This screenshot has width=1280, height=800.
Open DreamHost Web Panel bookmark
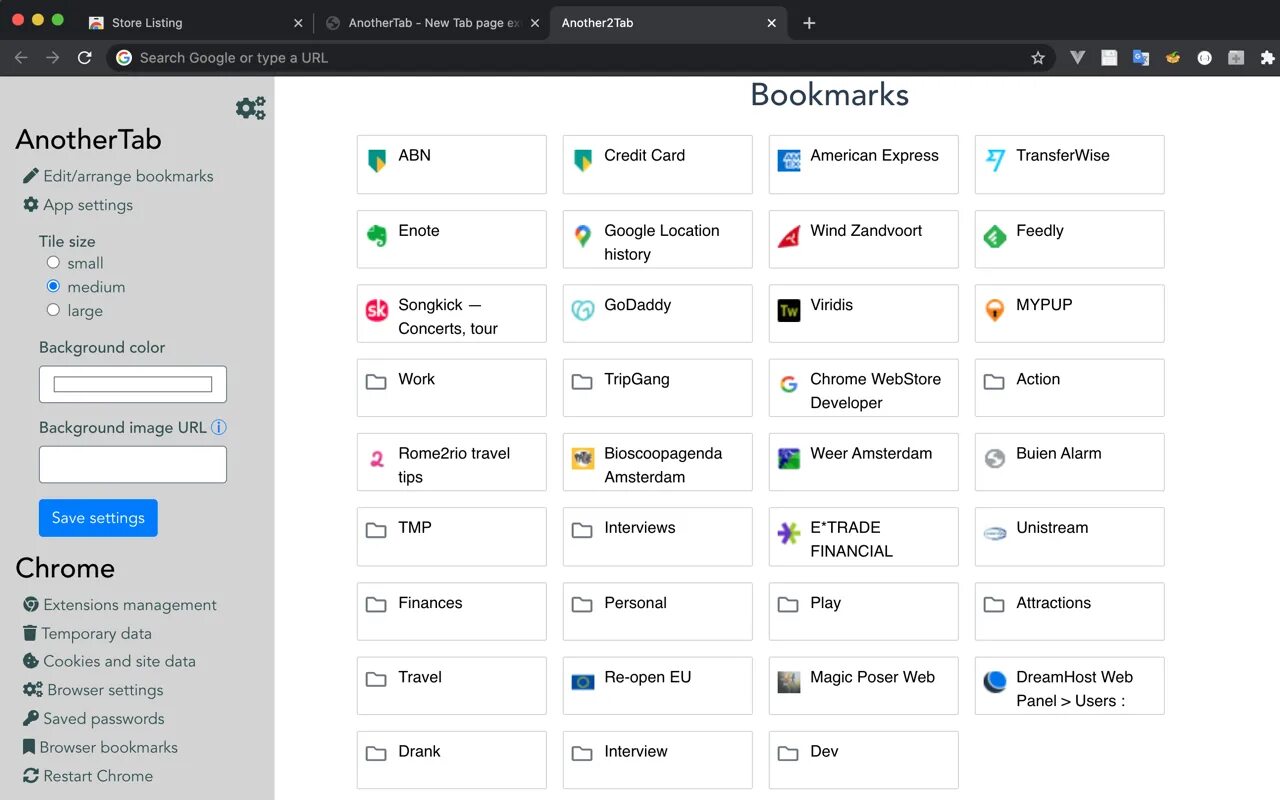click(1070, 686)
